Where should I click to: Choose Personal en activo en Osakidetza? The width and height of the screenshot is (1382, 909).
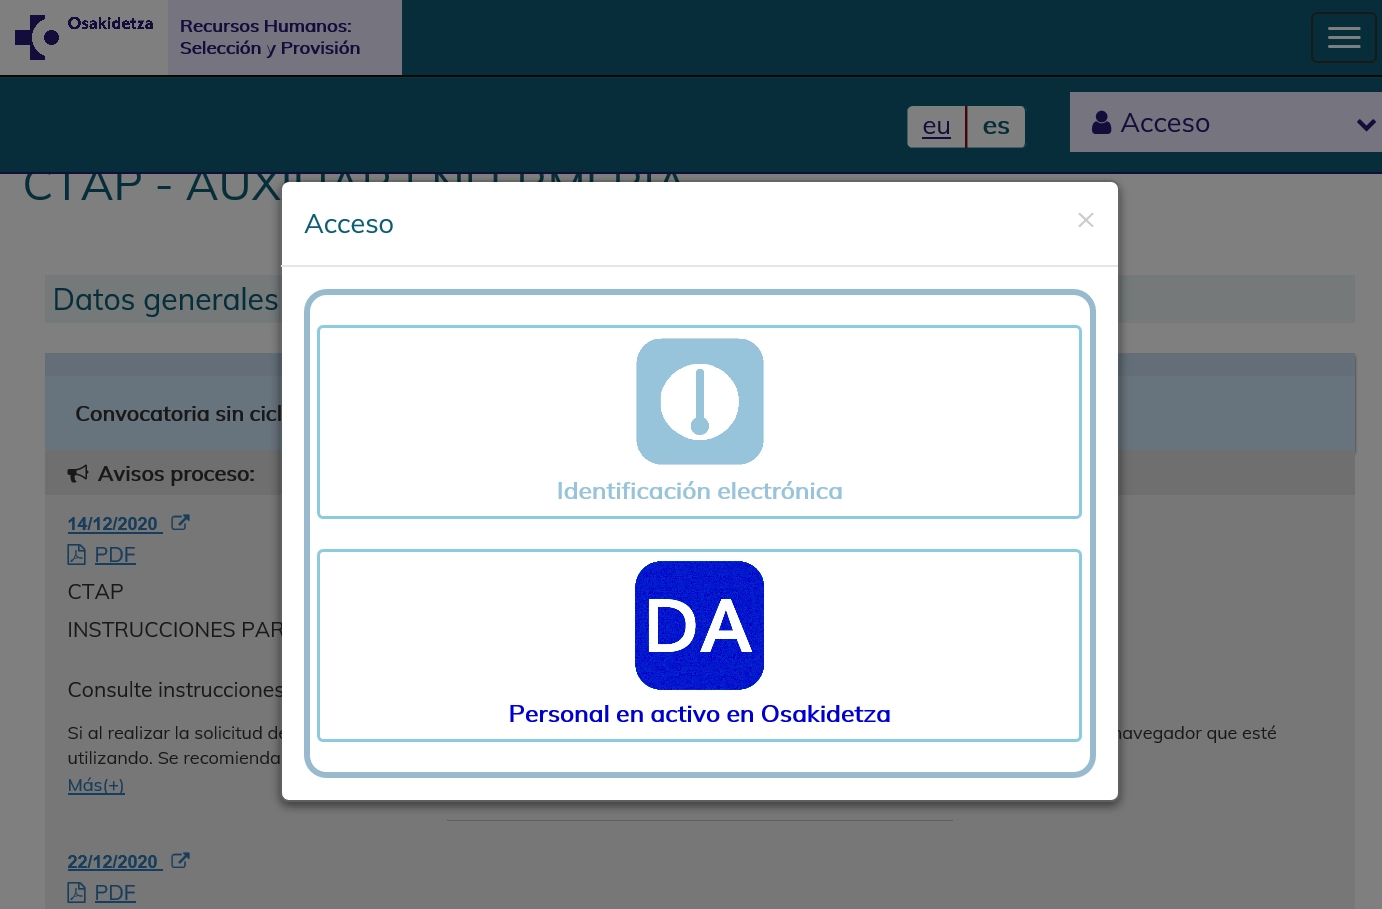700,714
